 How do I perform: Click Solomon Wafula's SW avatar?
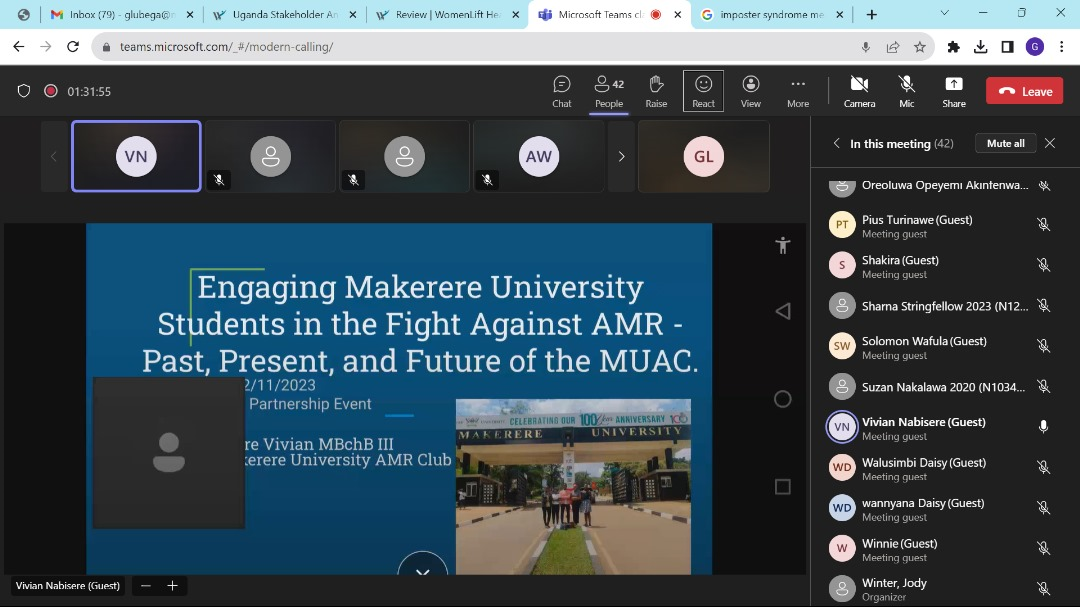842,346
